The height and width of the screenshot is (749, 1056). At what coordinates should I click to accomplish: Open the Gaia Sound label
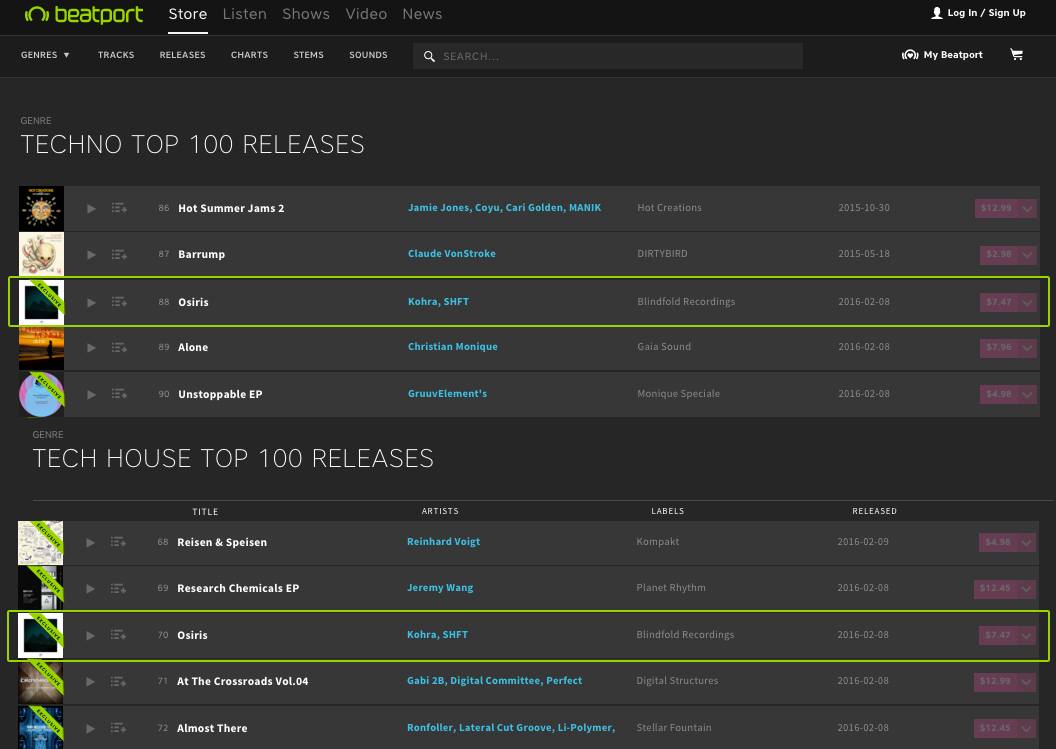coord(664,346)
